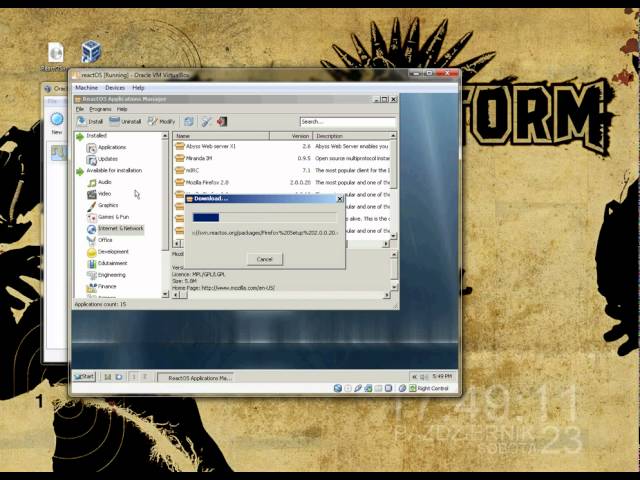Open the VirtualBox Machine menu
This screenshot has height=480, width=640.
point(87,88)
